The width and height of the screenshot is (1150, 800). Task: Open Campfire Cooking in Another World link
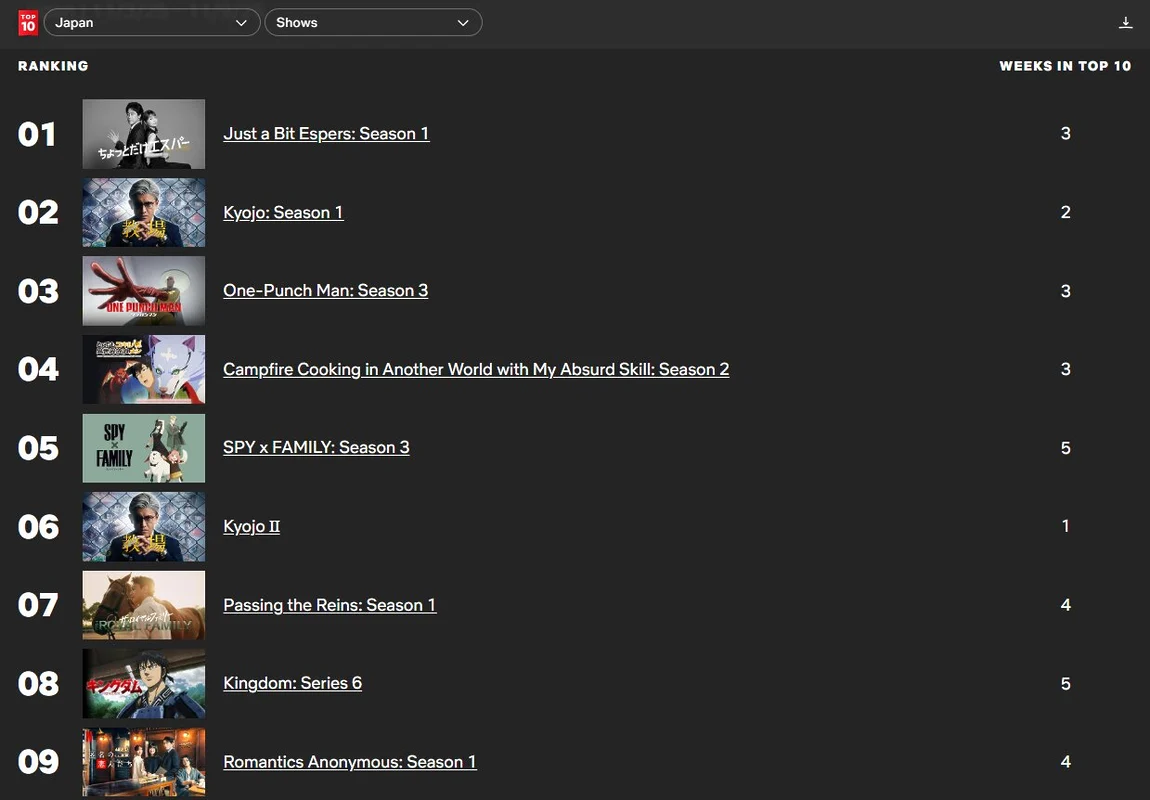coord(476,369)
